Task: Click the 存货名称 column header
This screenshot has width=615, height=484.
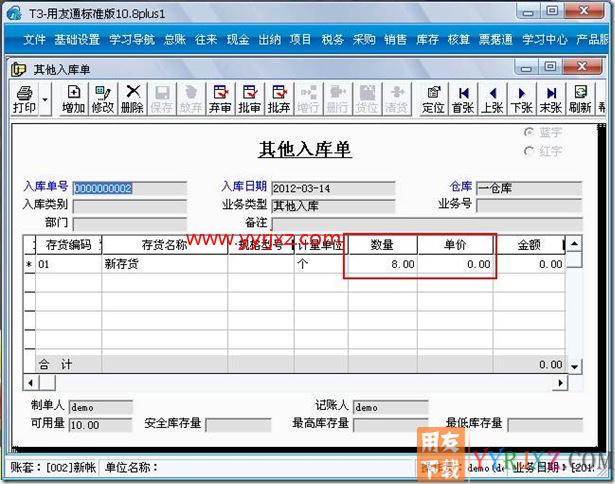Action: coord(165,245)
